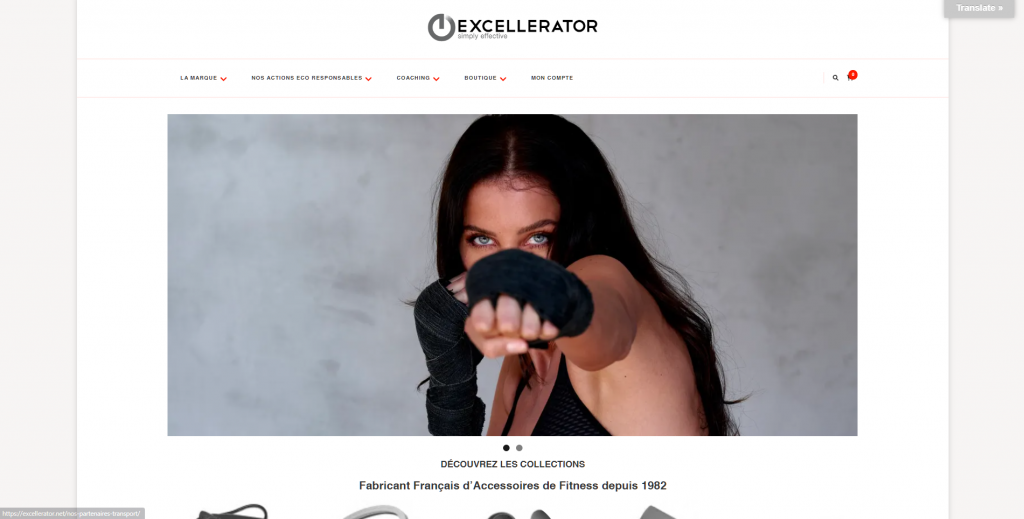
Task: Expand the chevron beside Coaching
Action: (436, 79)
